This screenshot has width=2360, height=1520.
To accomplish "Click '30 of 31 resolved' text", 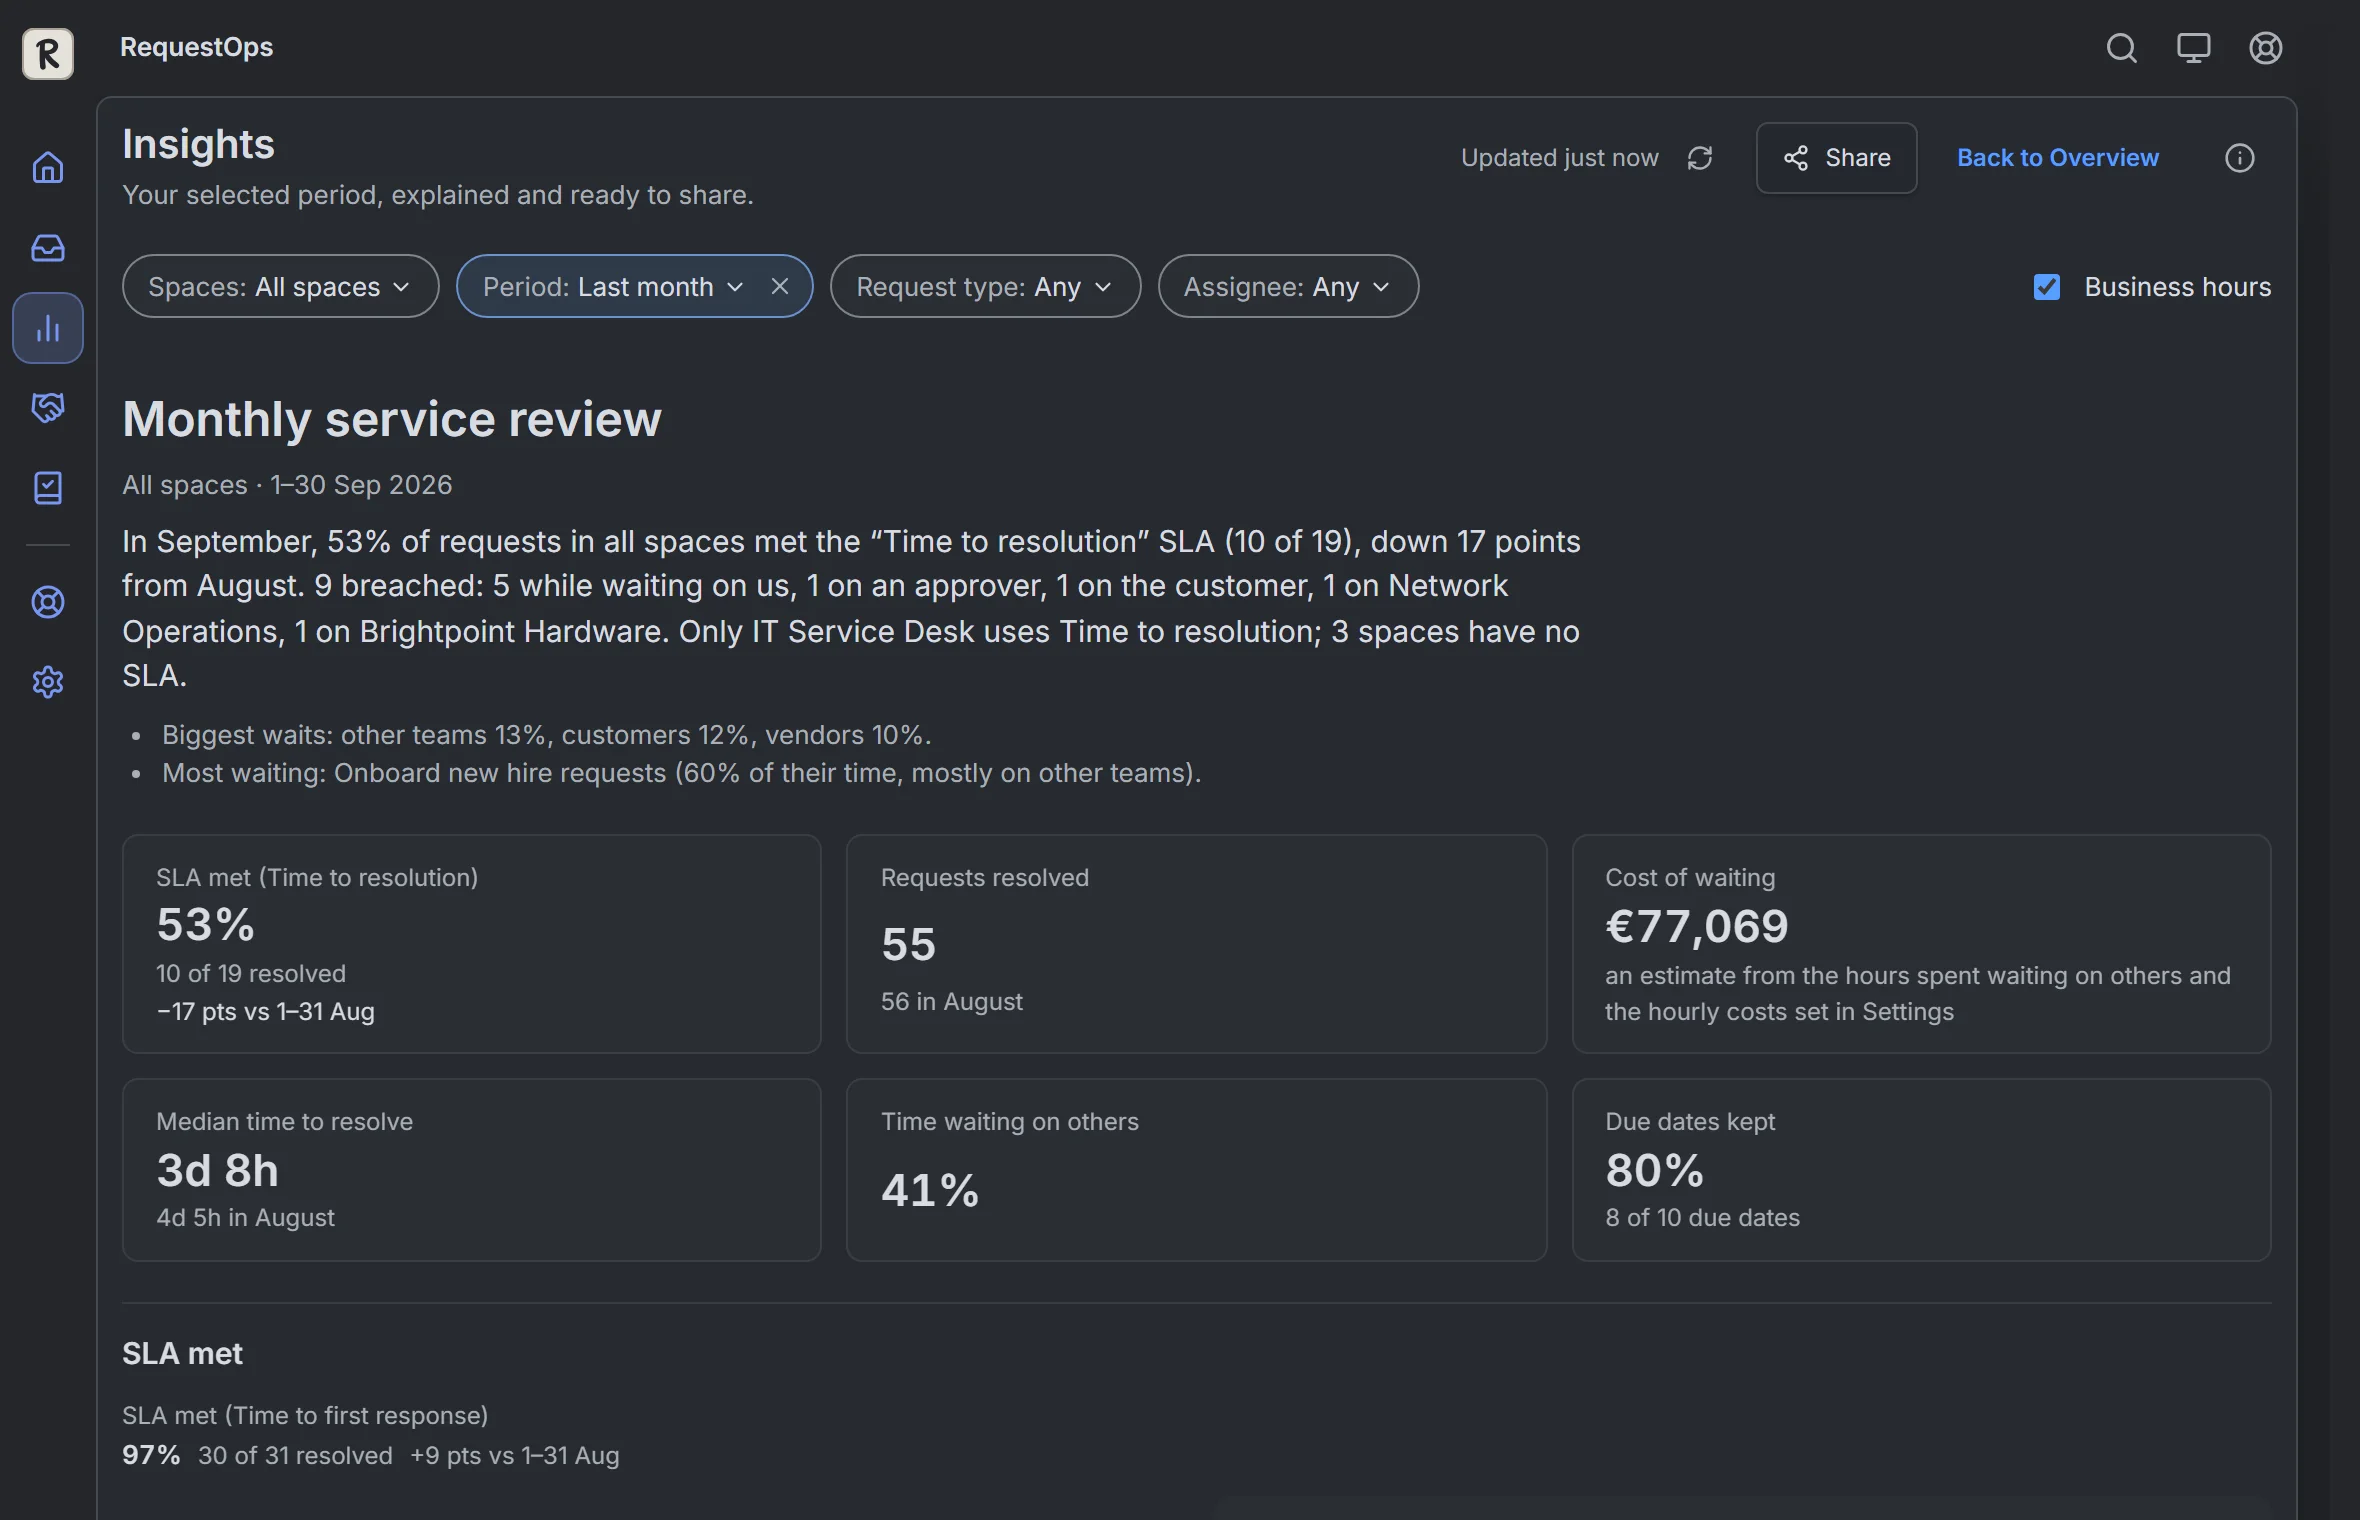I will pos(295,1455).
